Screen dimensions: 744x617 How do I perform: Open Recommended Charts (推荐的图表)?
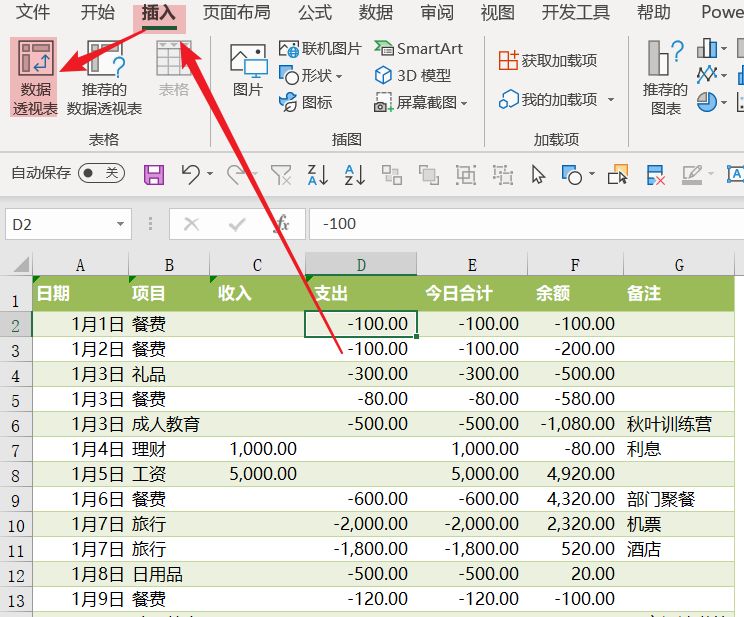pyautogui.click(x=666, y=77)
